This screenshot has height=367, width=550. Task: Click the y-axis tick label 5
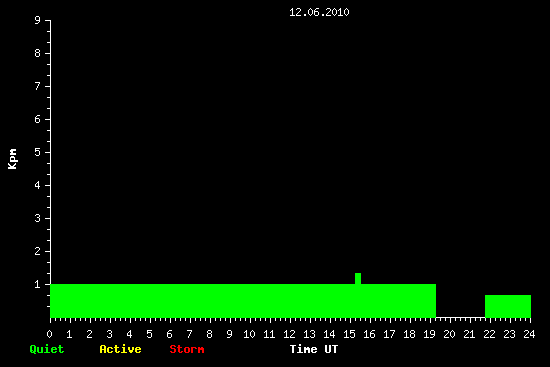click(38, 152)
